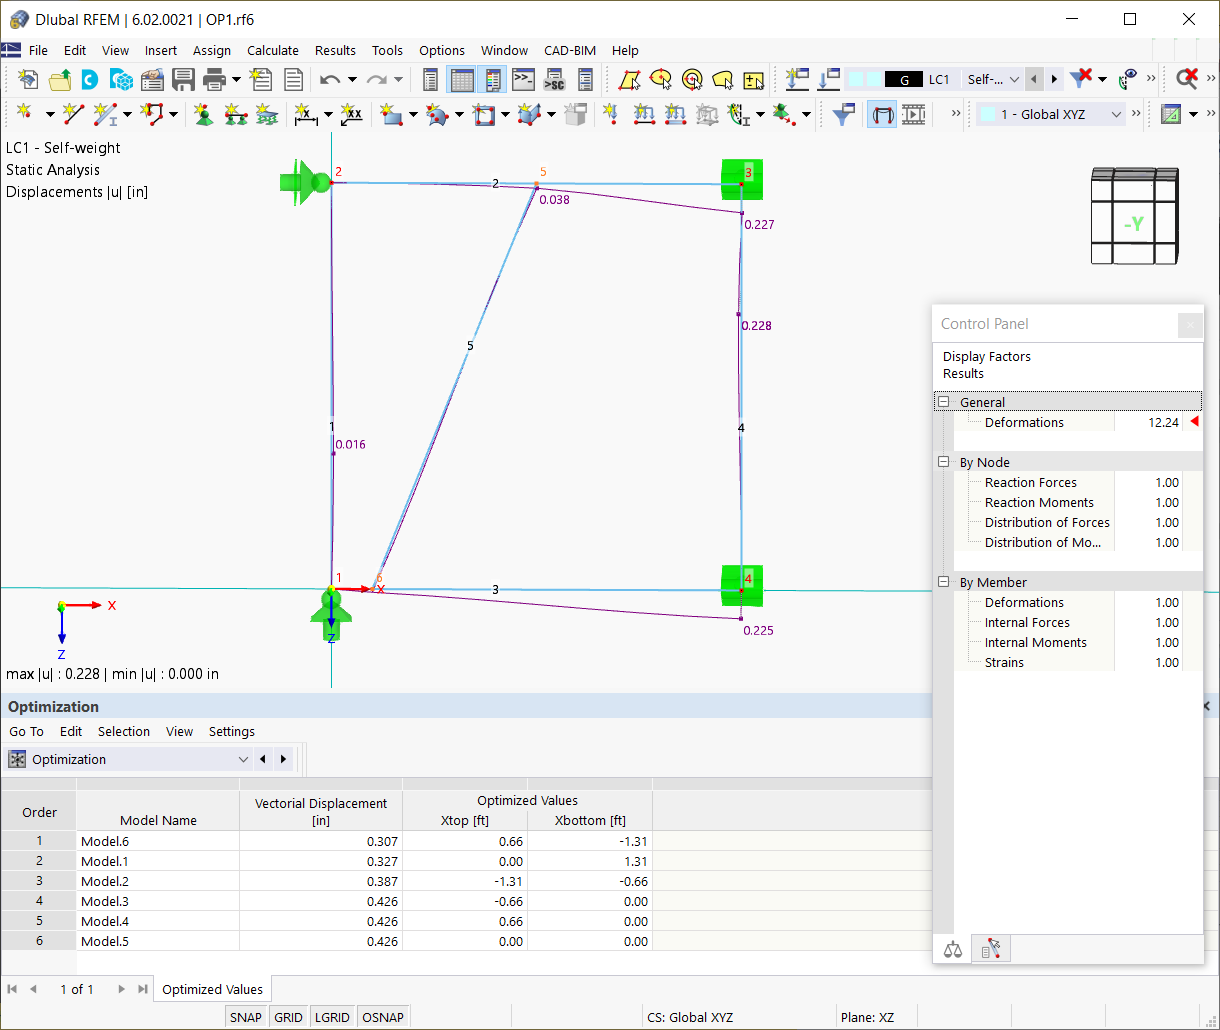Clear the search with magnifier X icon
Image resolution: width=1220 pixels, height=1030 pixels.
point(1187,80)
